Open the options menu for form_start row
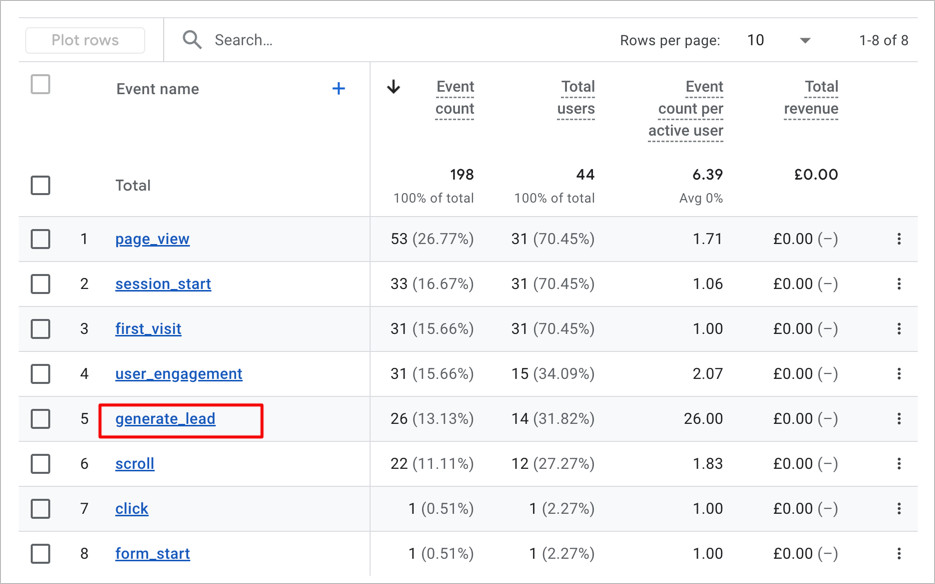935x584 pixels. click(899, 553)
